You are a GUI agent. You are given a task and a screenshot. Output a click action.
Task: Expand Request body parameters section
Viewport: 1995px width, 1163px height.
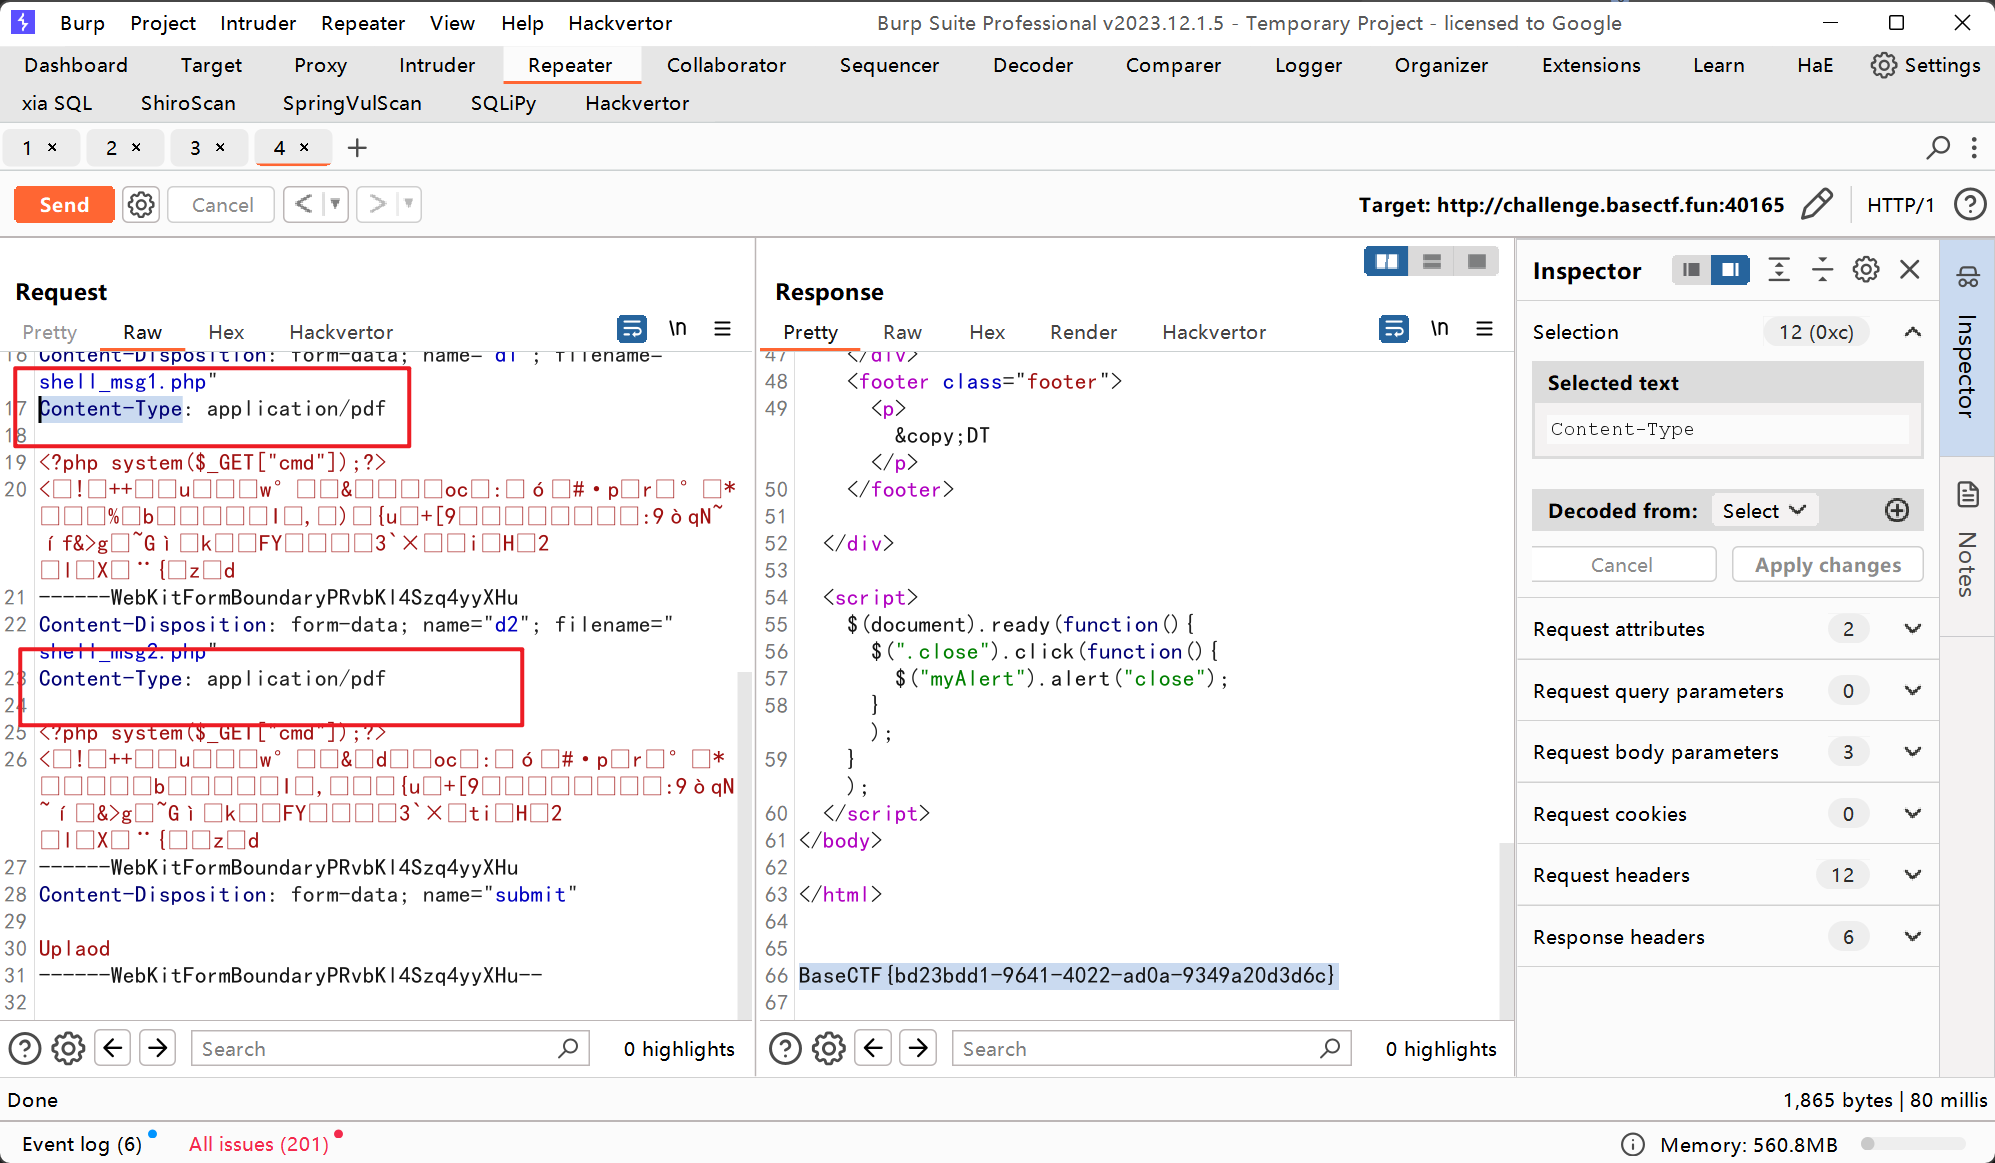click(x=1727, y=752)
